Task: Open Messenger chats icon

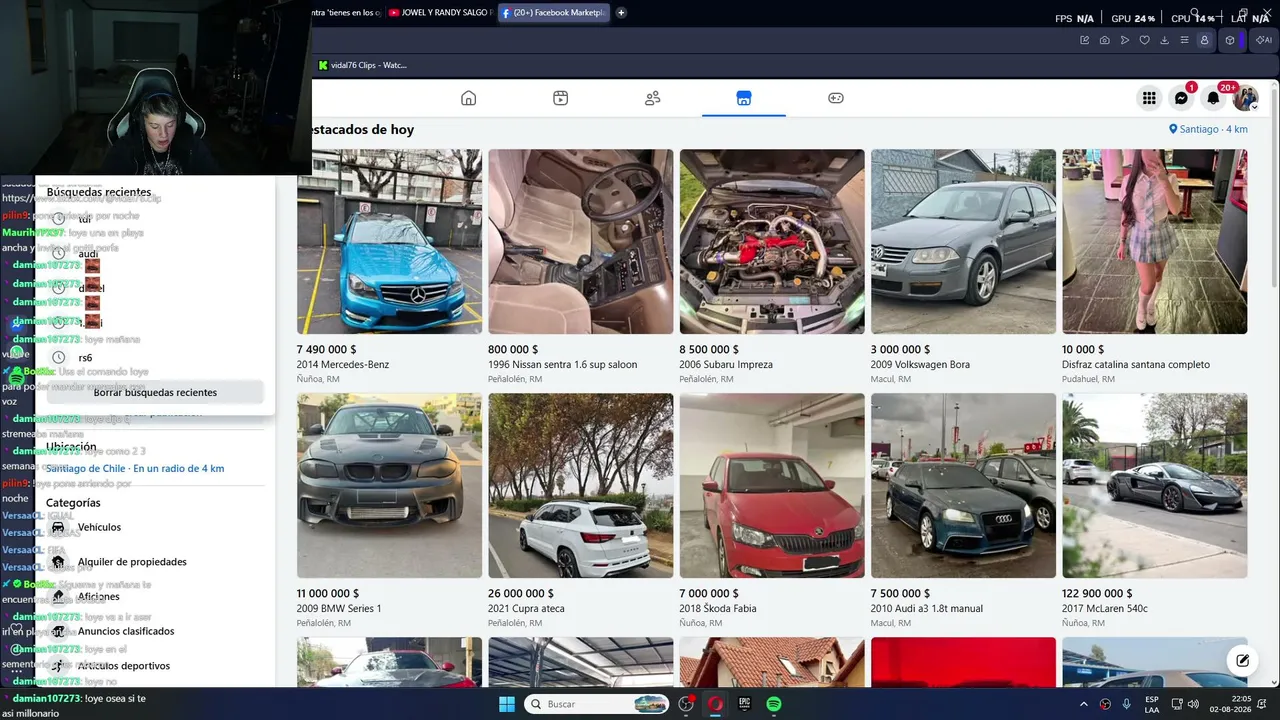Action: [x=1181, y=98]
